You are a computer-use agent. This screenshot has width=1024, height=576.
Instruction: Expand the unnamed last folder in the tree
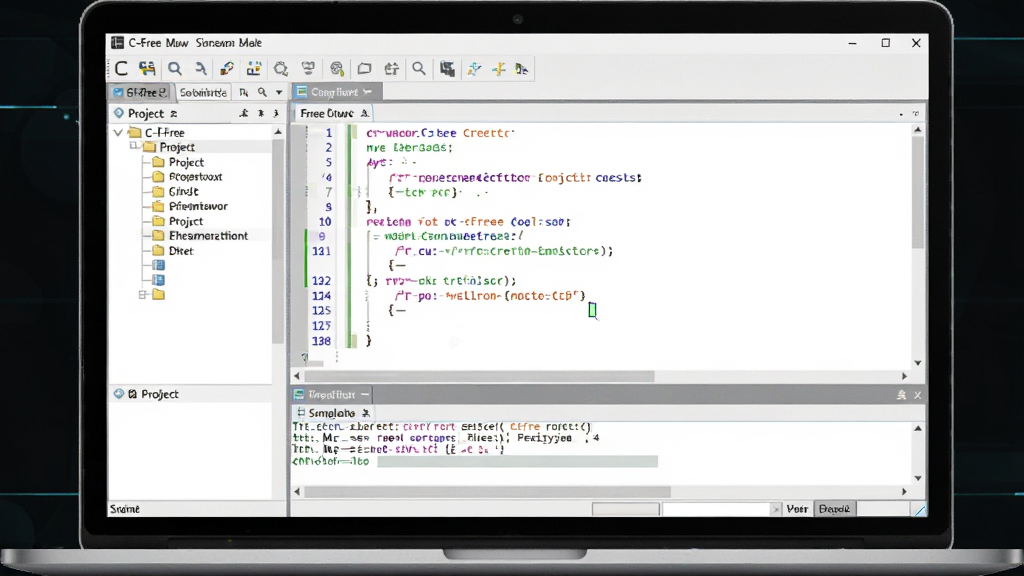(x=142, y=295)
